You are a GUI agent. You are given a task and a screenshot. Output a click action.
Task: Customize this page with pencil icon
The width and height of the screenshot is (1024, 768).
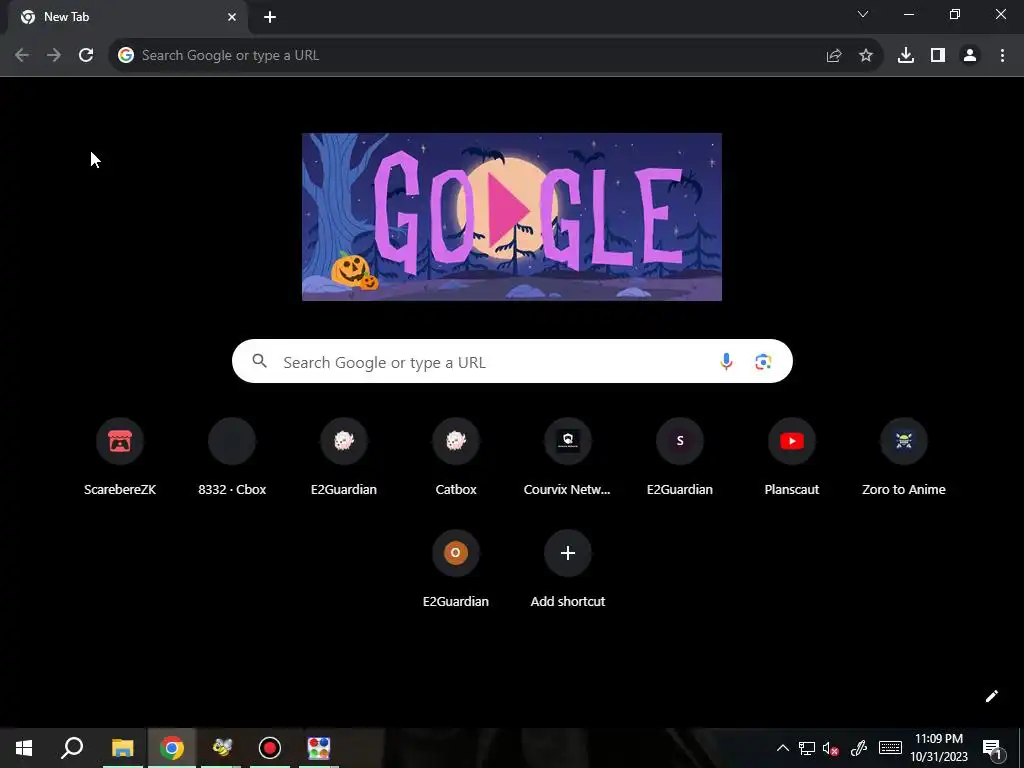tap(991, 696)
